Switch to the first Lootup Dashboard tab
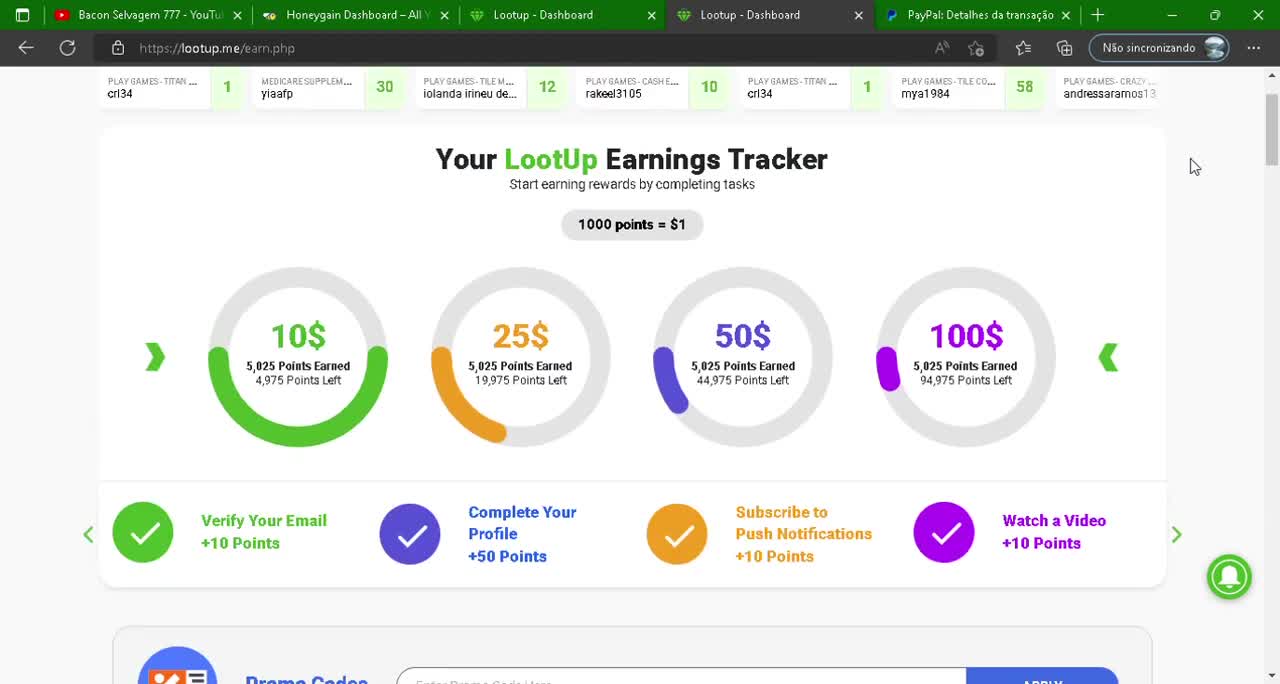Screen dimensions: 1280x684 [563, 15]
